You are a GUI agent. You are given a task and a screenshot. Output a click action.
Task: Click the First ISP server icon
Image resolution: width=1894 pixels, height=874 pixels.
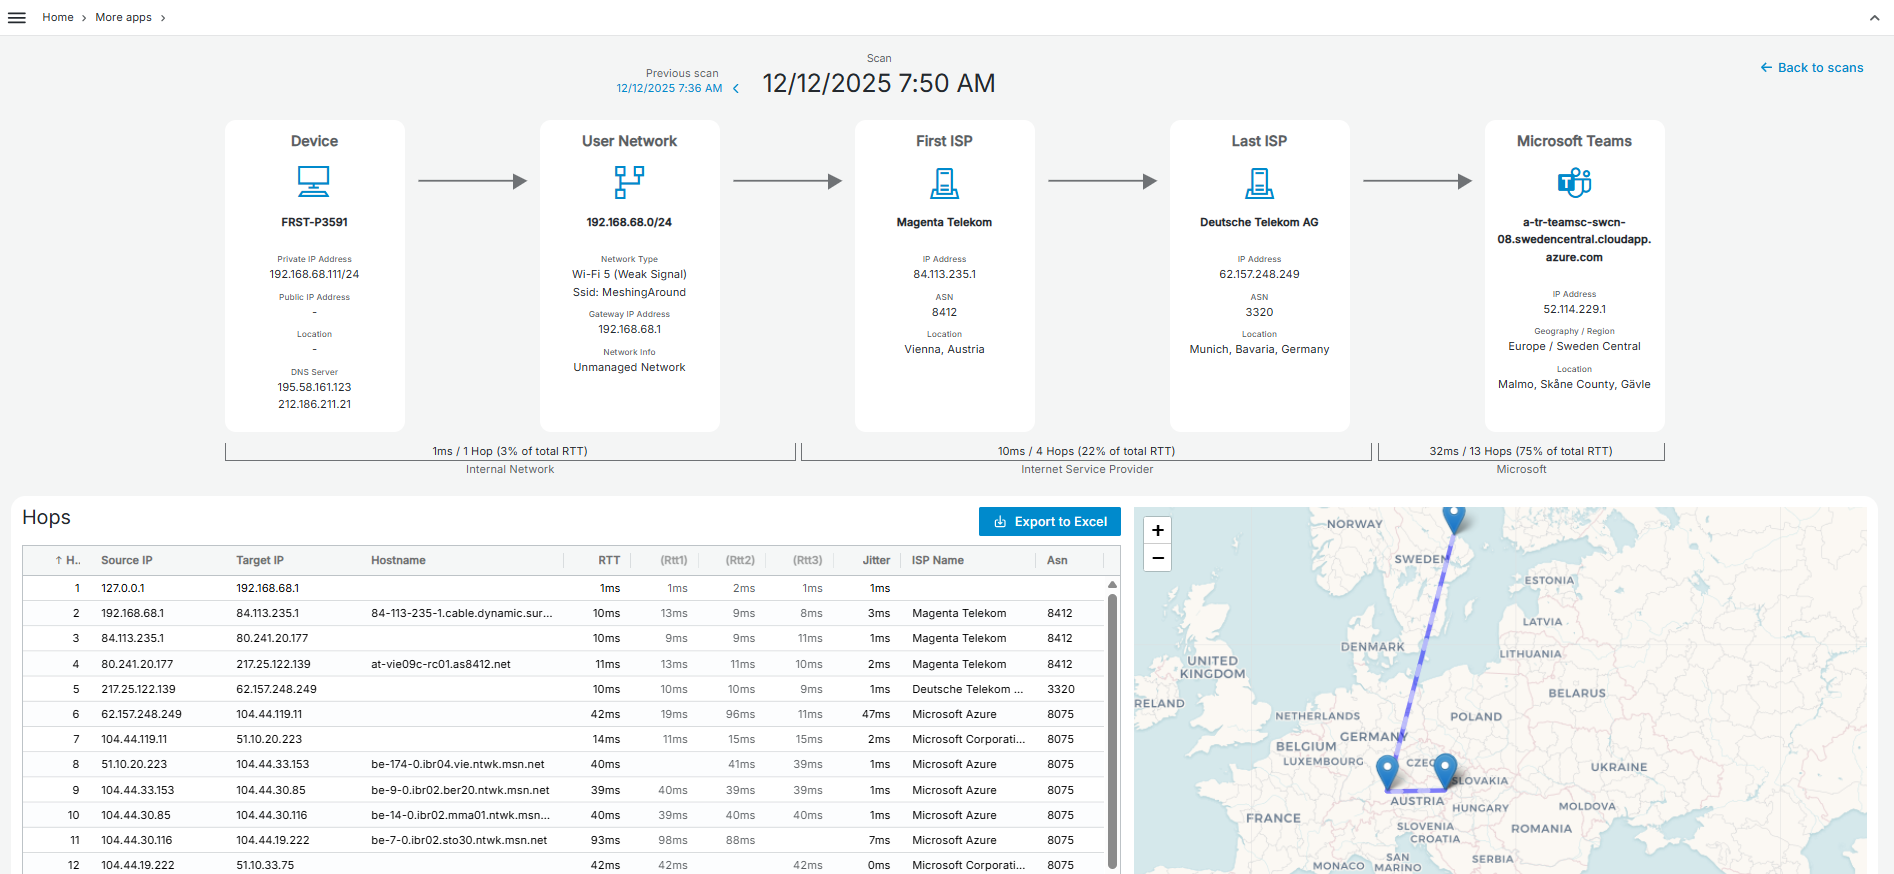coord(944,183)
